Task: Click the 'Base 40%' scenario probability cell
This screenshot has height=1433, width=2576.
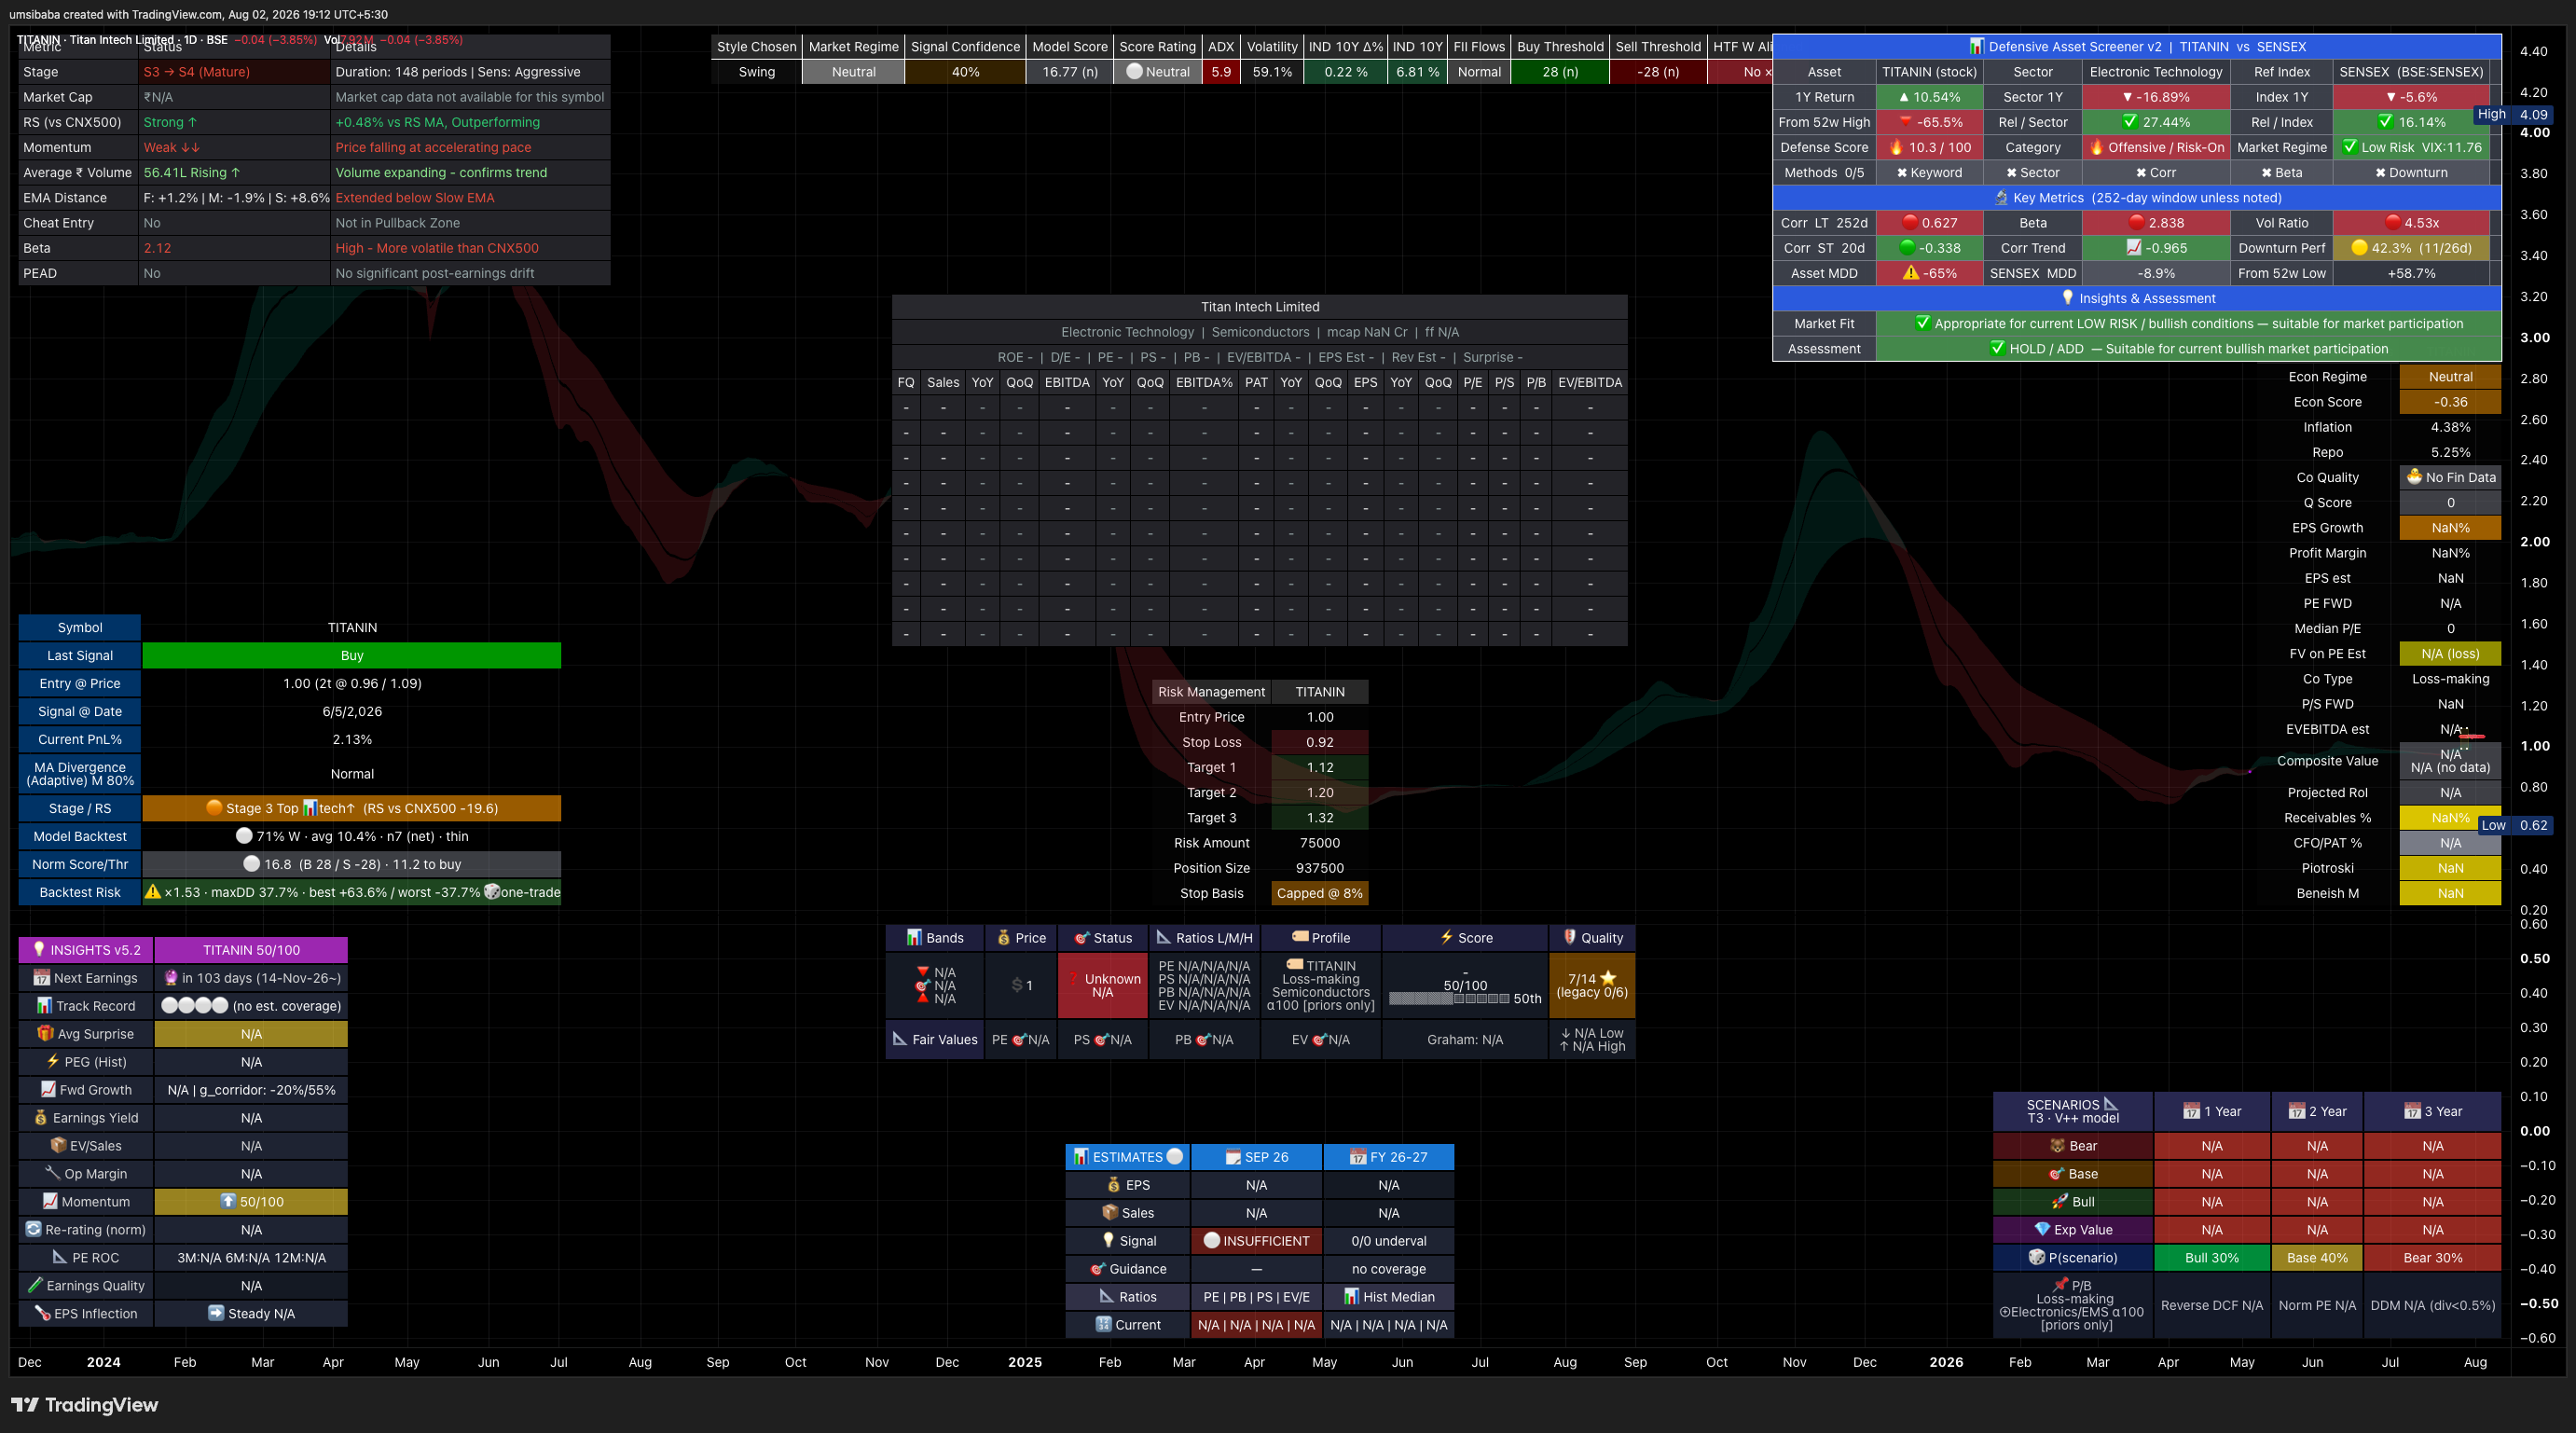Action: coord(2317,1258)
